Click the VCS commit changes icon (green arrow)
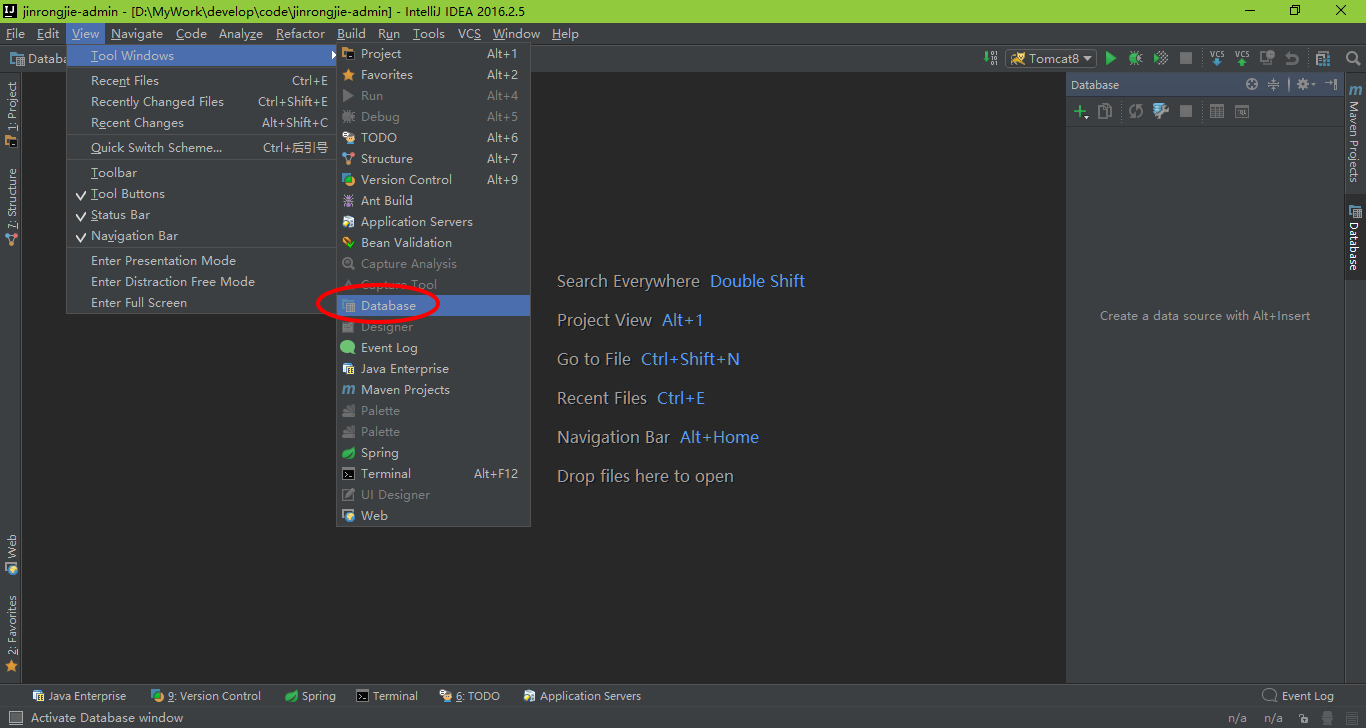This screenshot has width=1366, height=728. pyautogui.click(x=1242, y=59)
